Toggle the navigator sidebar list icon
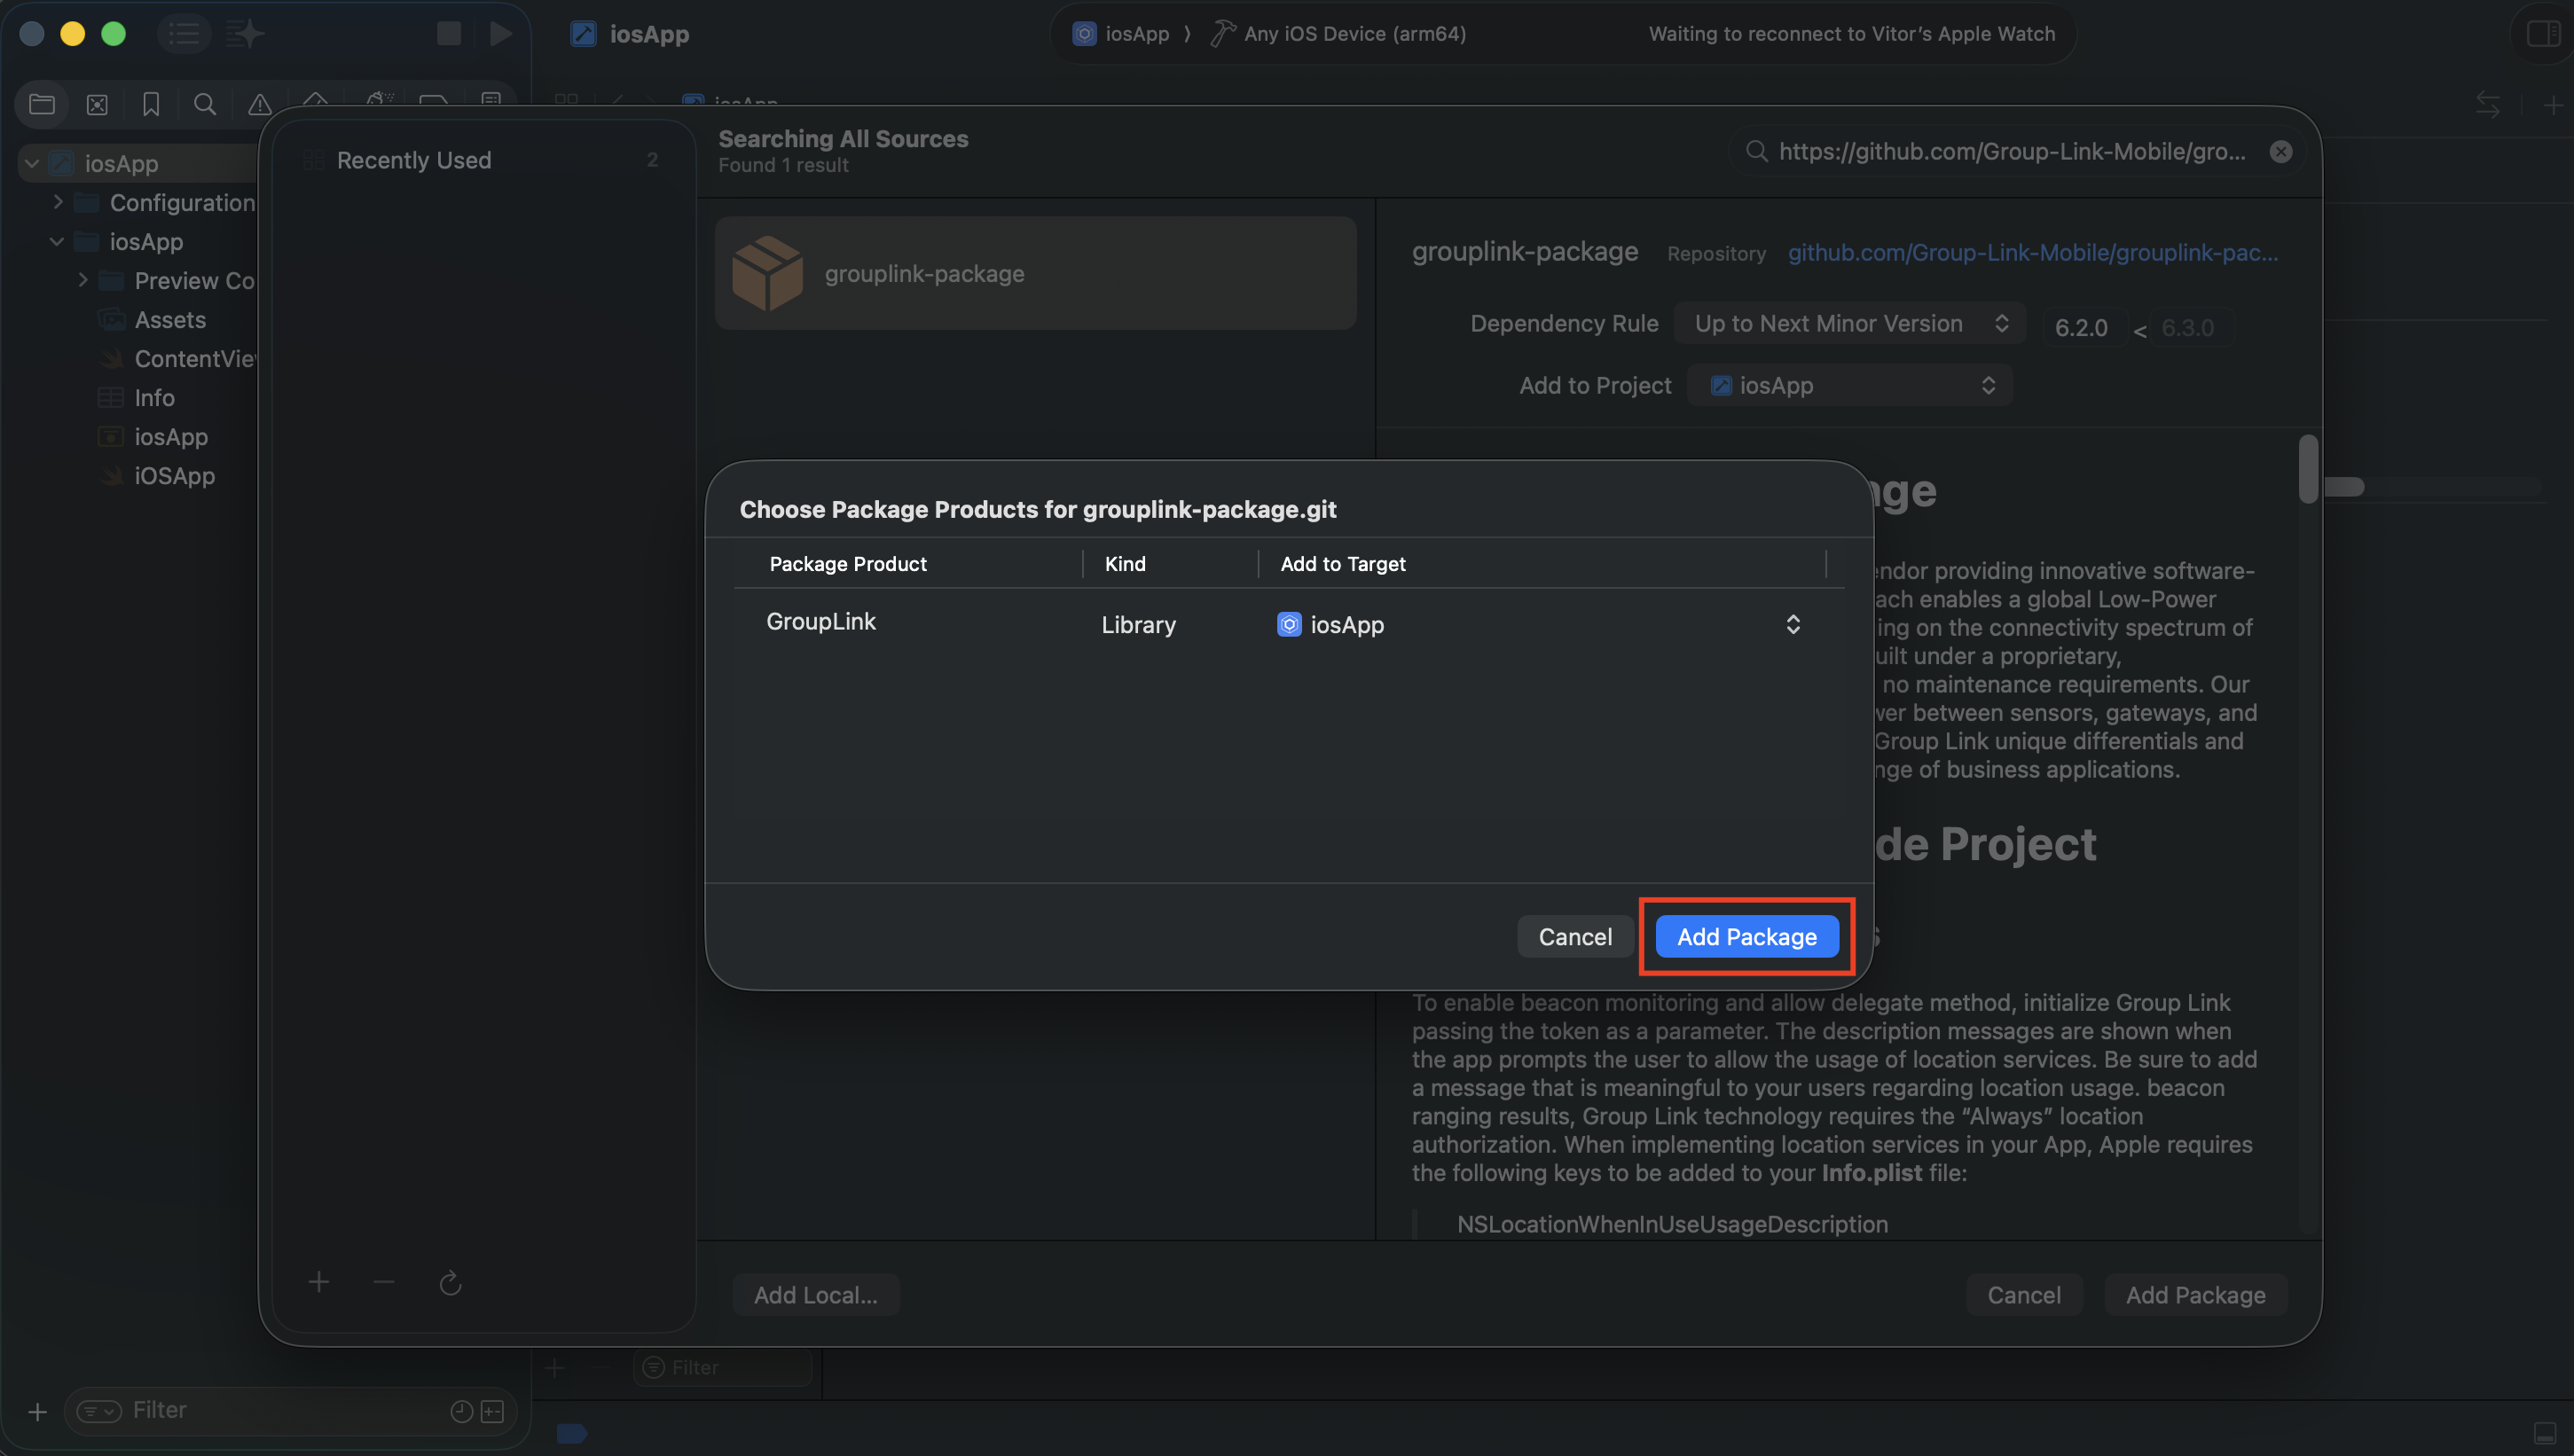 (x=184, y=34)
